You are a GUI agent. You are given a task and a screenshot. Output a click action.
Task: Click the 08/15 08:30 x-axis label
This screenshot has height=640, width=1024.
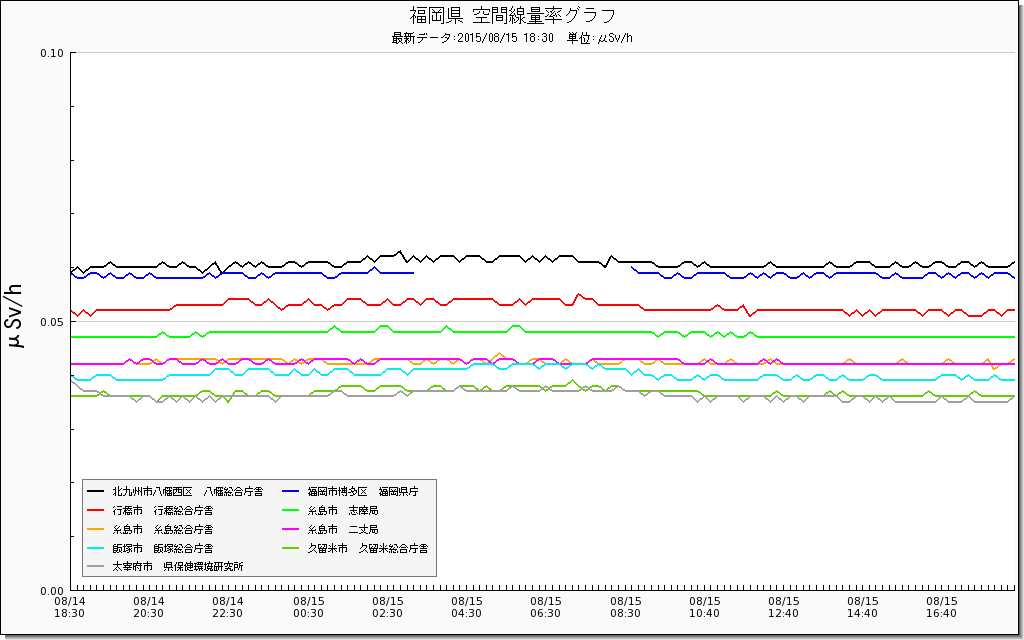[626, 607]
